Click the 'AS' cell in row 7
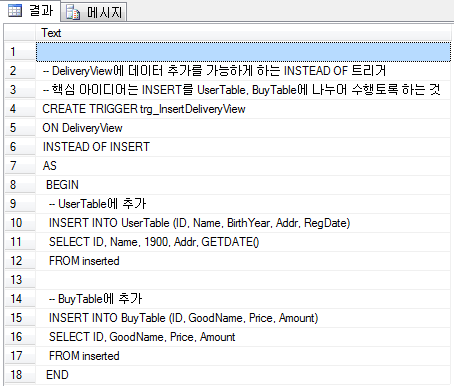Viewport: 454px width, 386px height. coord(243,166)
